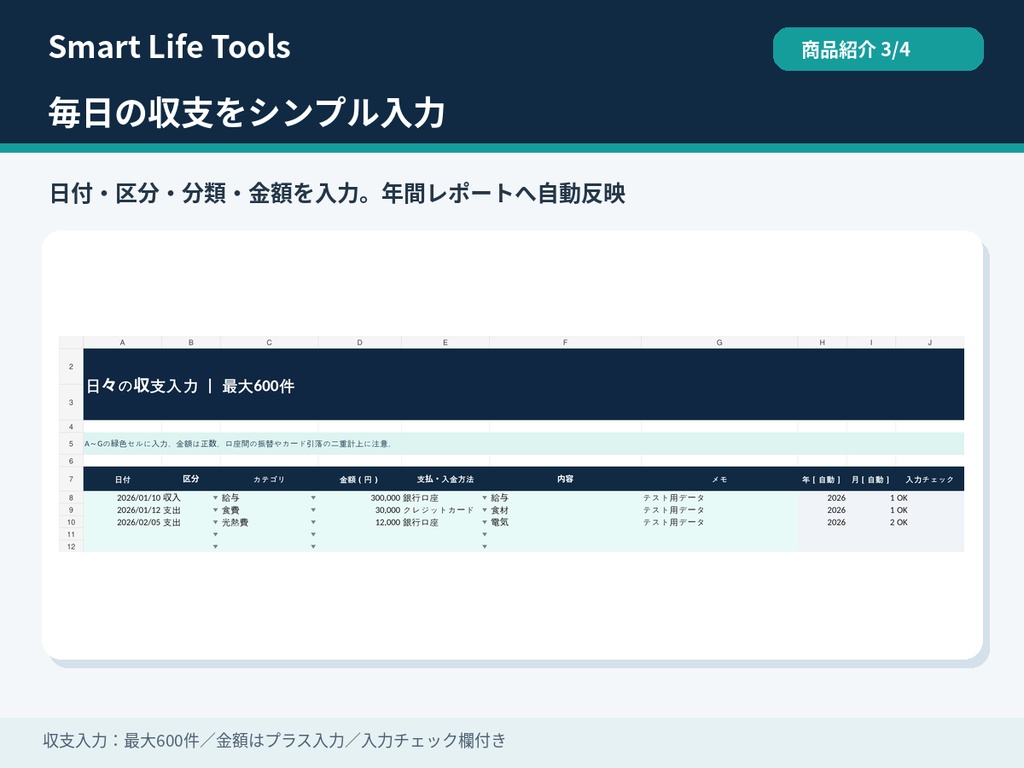The width and height of the screenshot is (1024, 768).
Task: Select row 10 header number
Action: pos(71,522)
